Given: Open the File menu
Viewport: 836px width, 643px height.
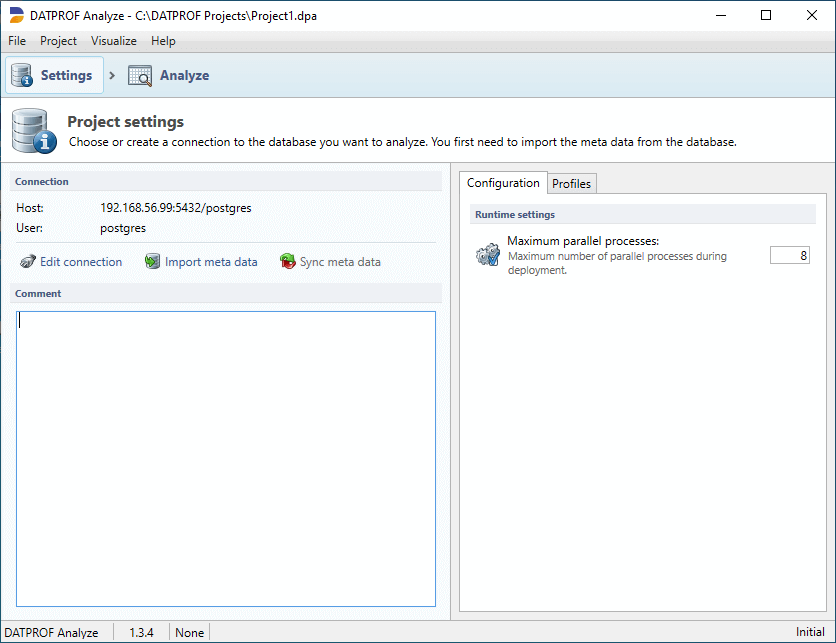Looking at the screenshot, I should click(17, 41).
